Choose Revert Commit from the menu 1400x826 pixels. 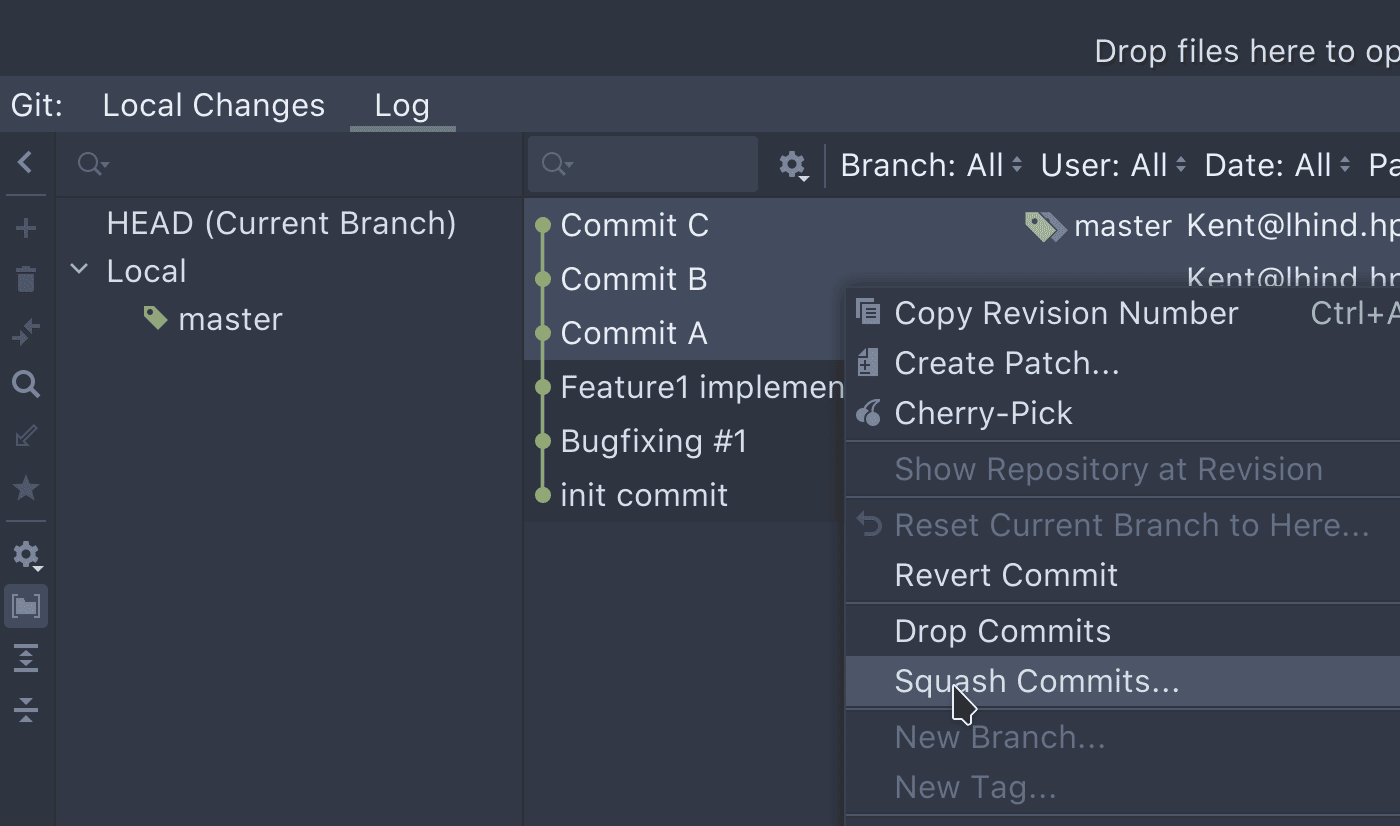[x=1006, y=574]
